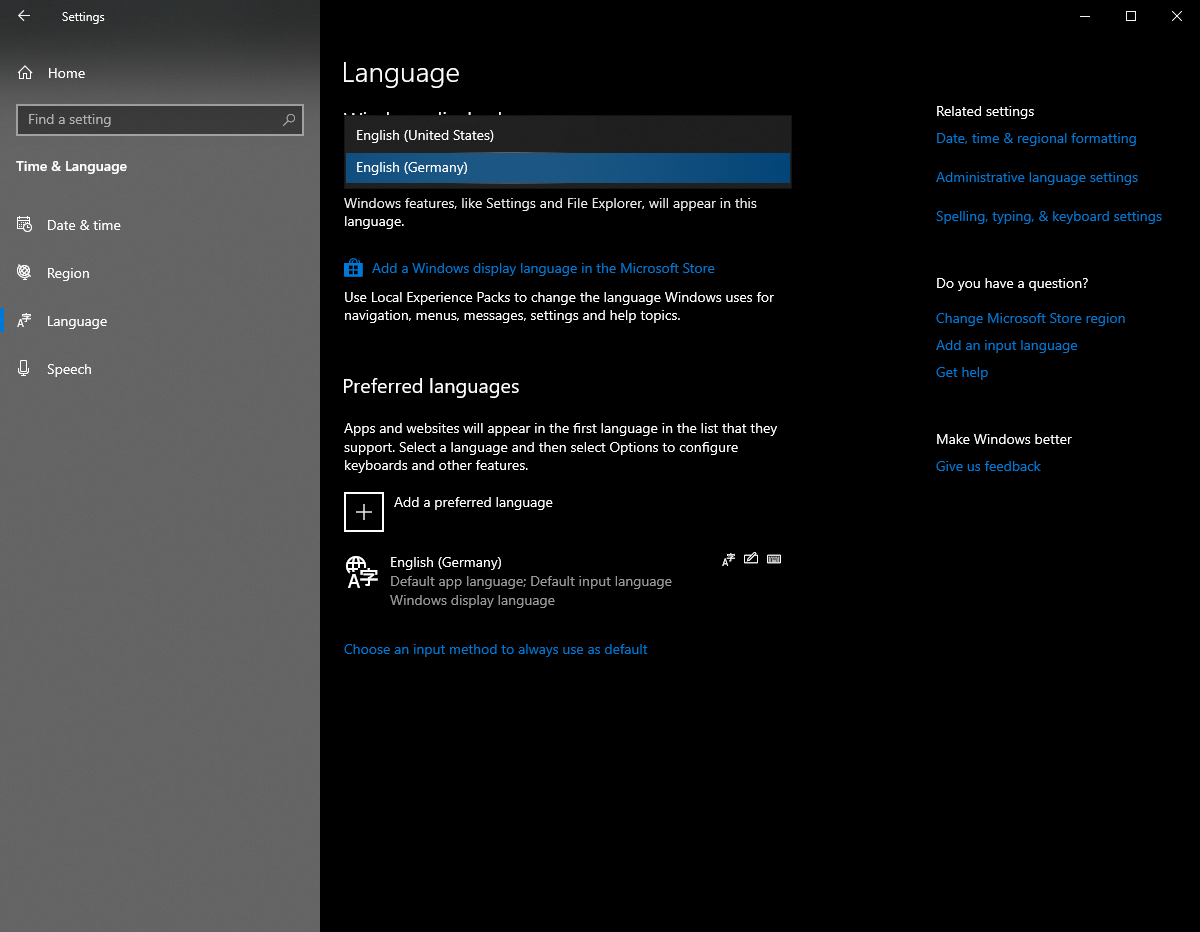Click the Microsoft Store bag icon
Viewport: 1200px width, 932px height.
pyautogui.click(x=353, y=268)
